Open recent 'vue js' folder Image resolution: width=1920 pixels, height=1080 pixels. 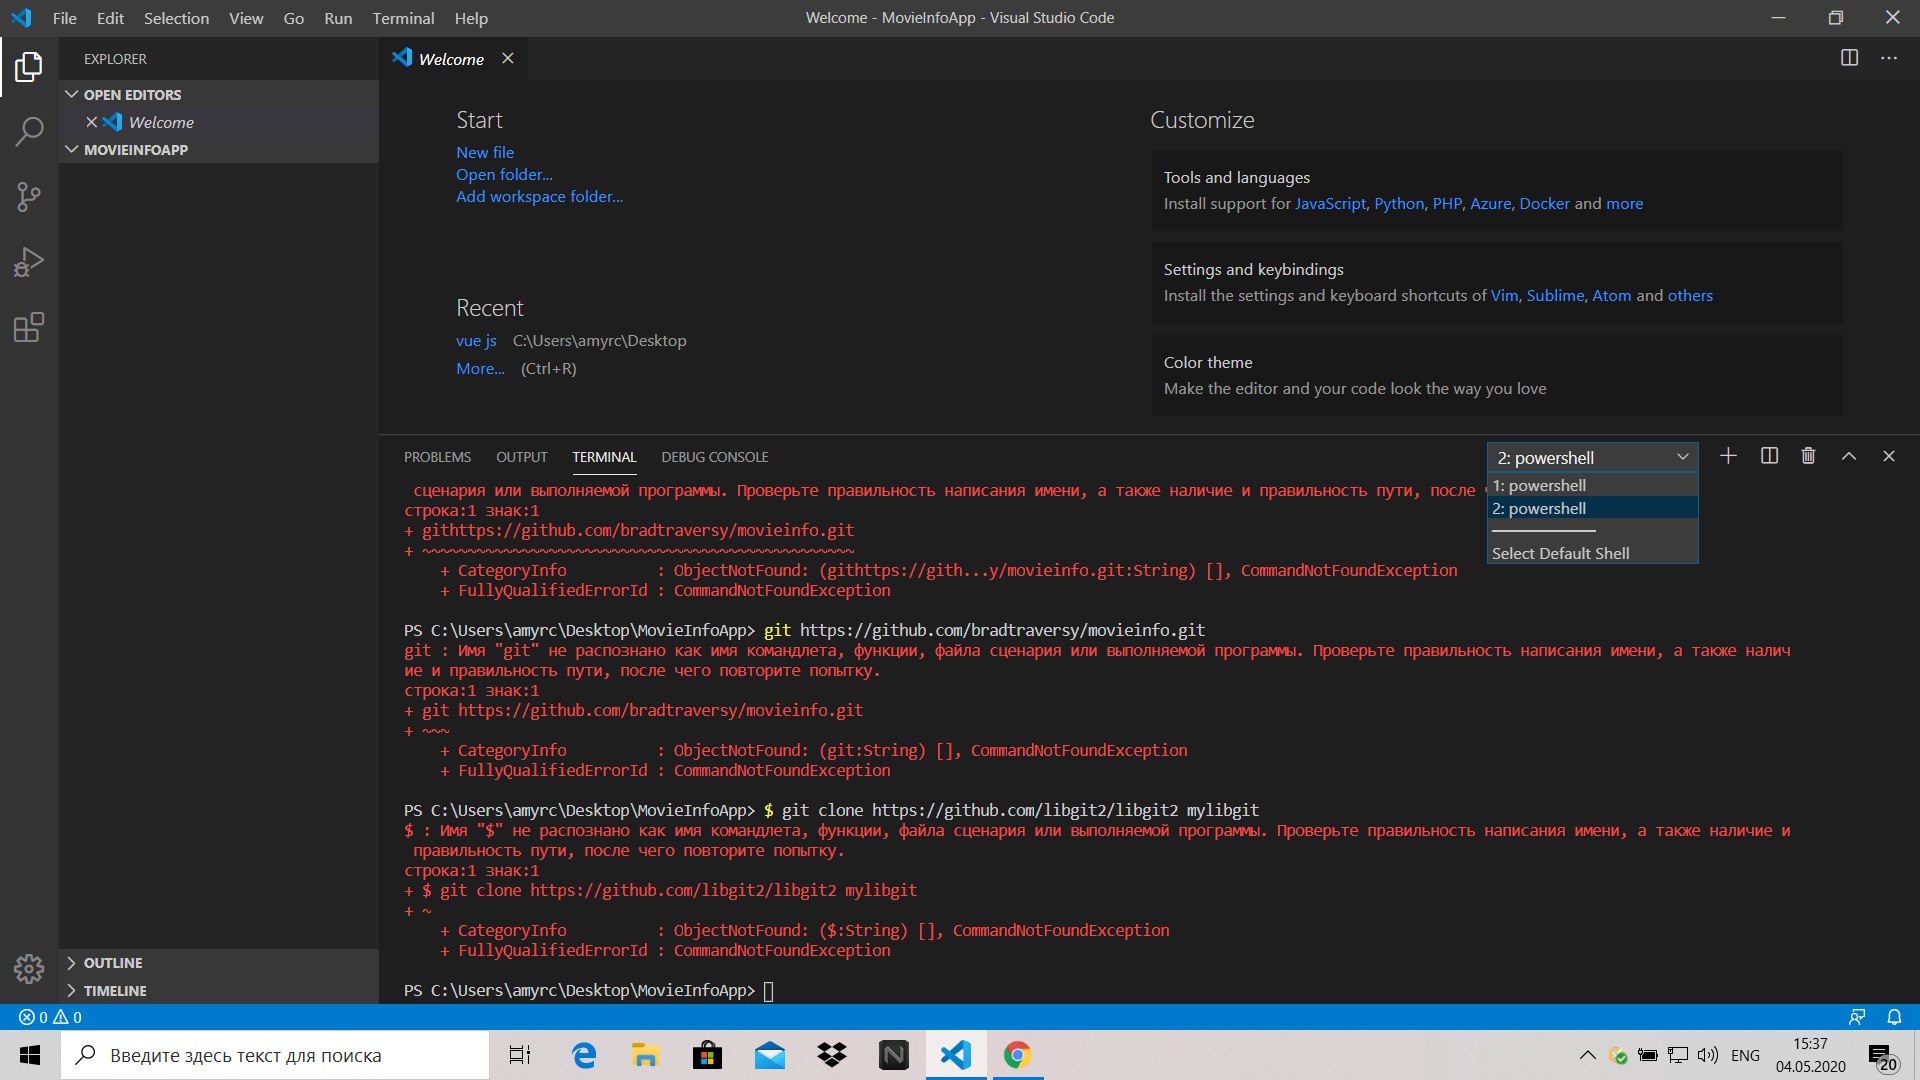coord(476,340)
